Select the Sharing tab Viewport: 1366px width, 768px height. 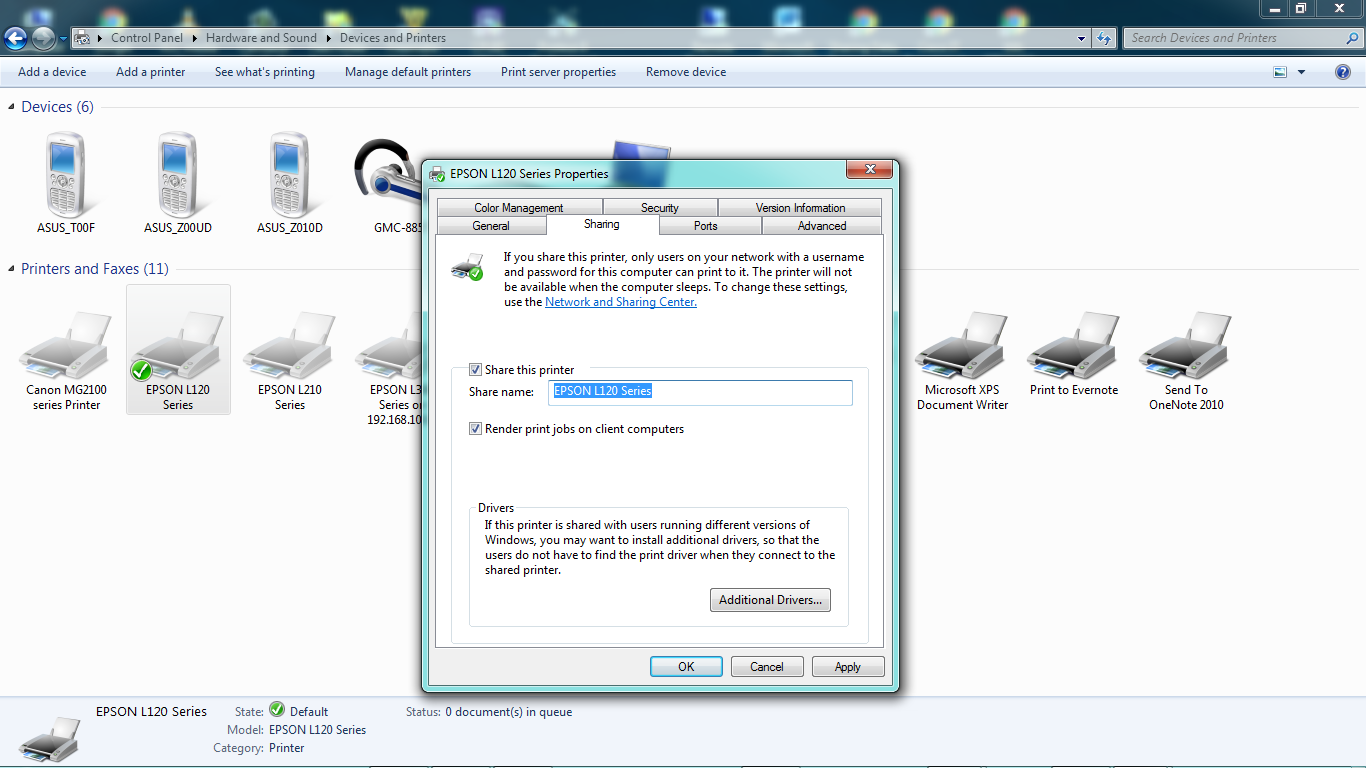601,224
